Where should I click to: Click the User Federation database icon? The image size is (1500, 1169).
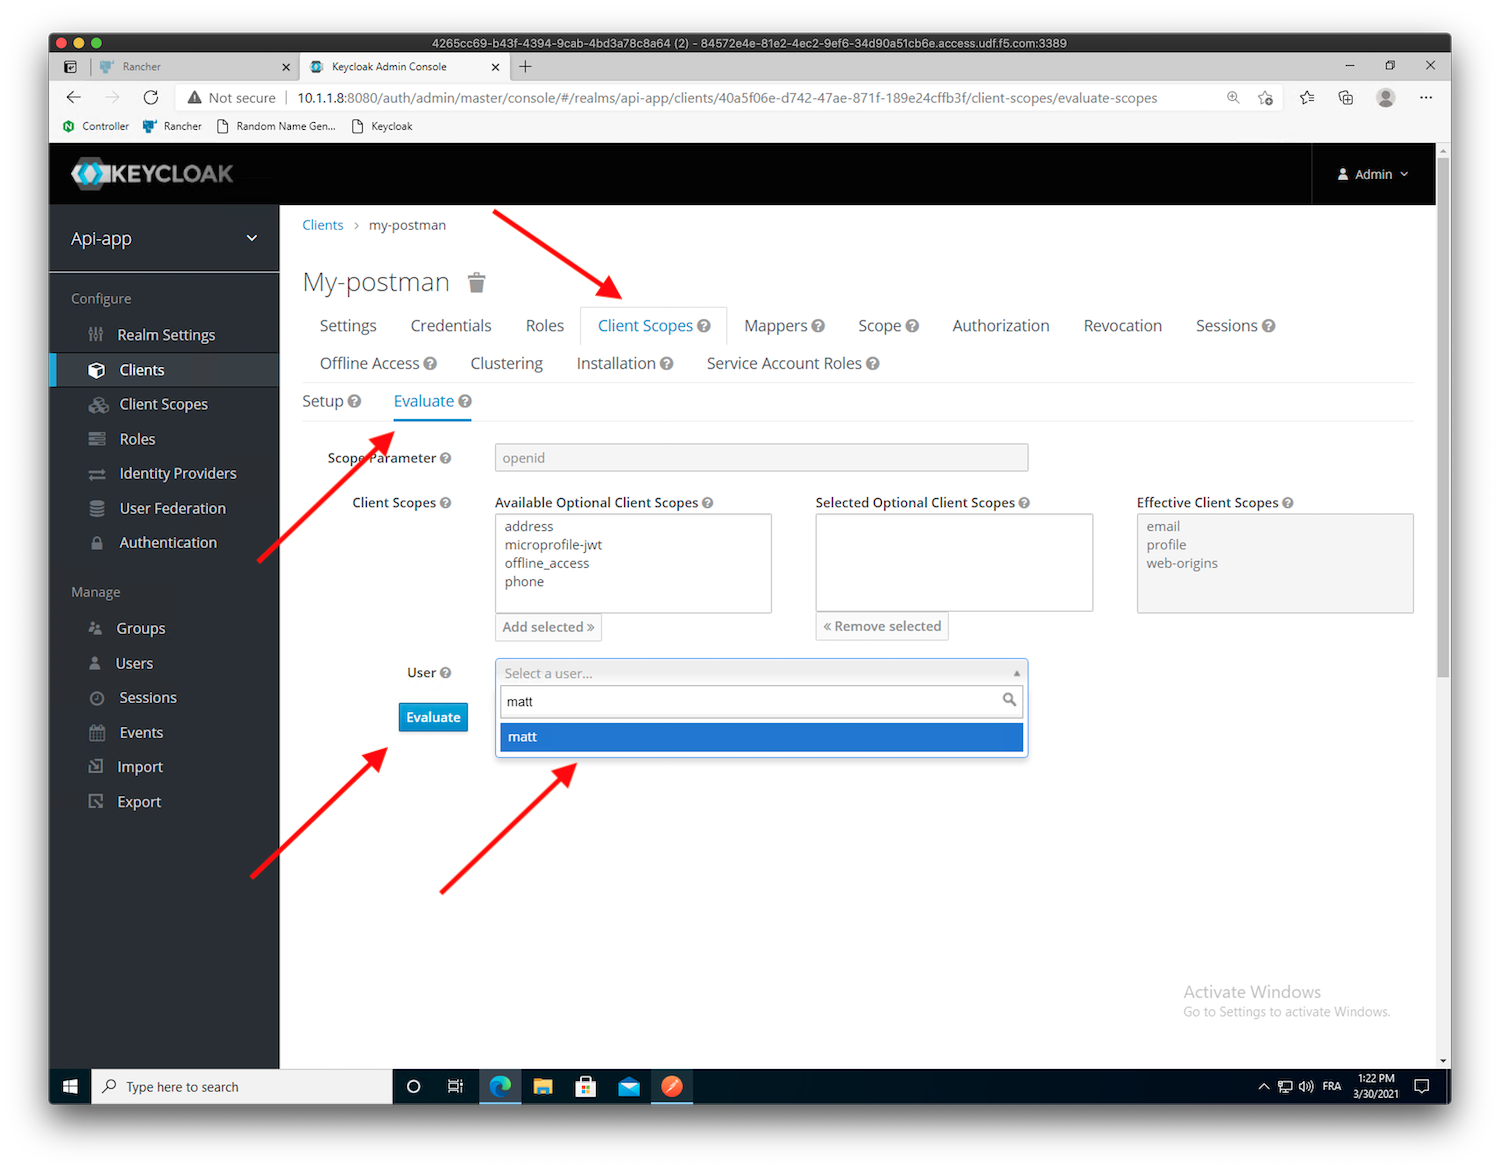(97, 508)
